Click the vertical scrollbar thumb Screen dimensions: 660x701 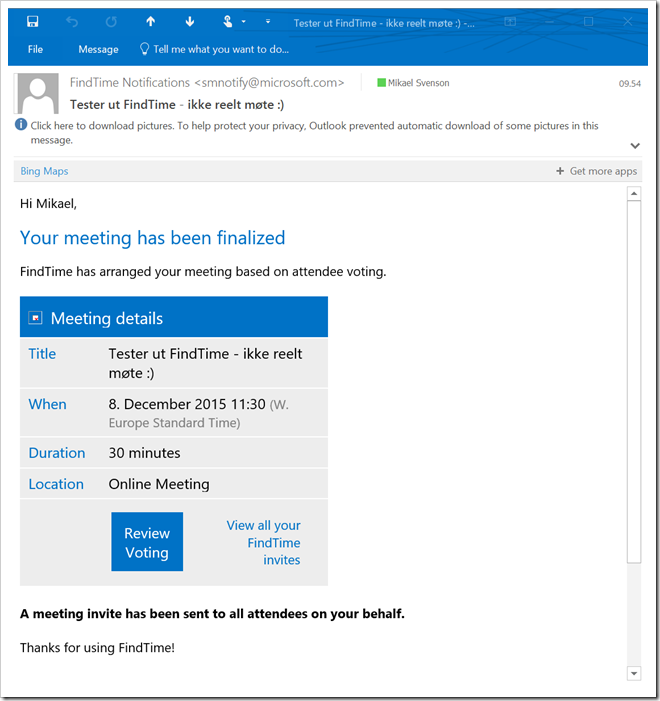click(x=634, y=381)
